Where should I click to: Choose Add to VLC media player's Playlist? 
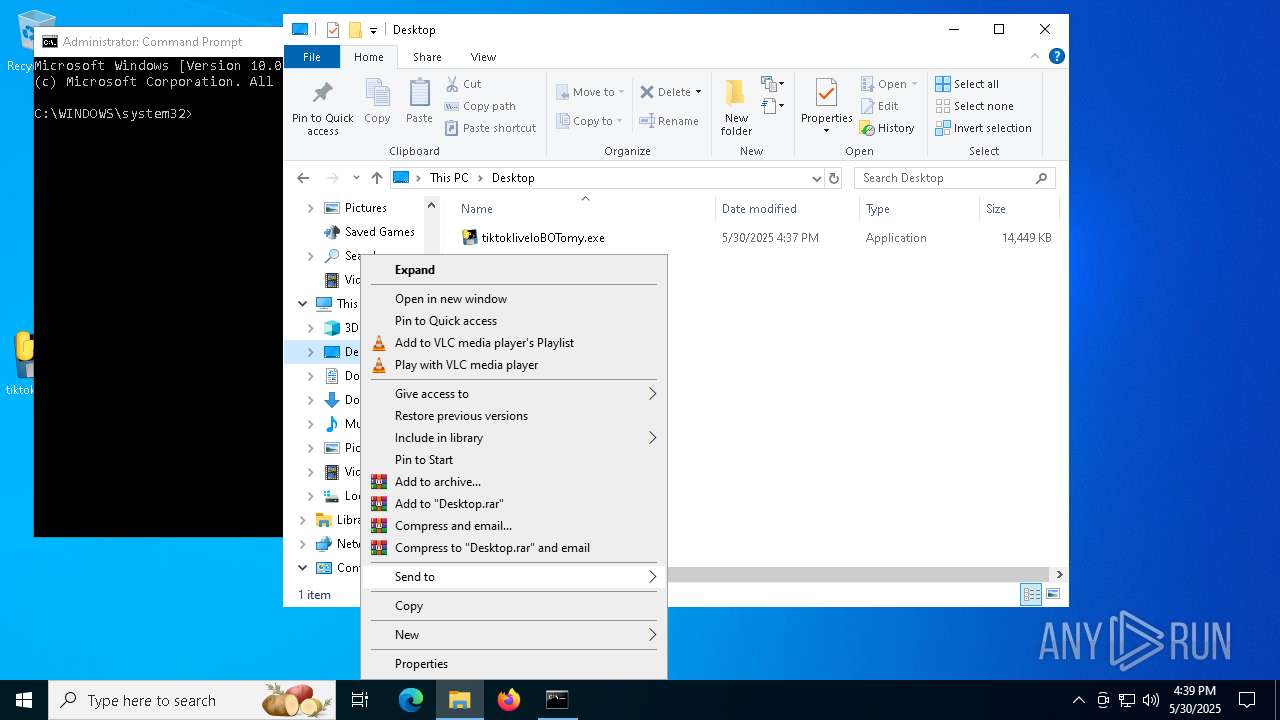[x=514, y=343]
